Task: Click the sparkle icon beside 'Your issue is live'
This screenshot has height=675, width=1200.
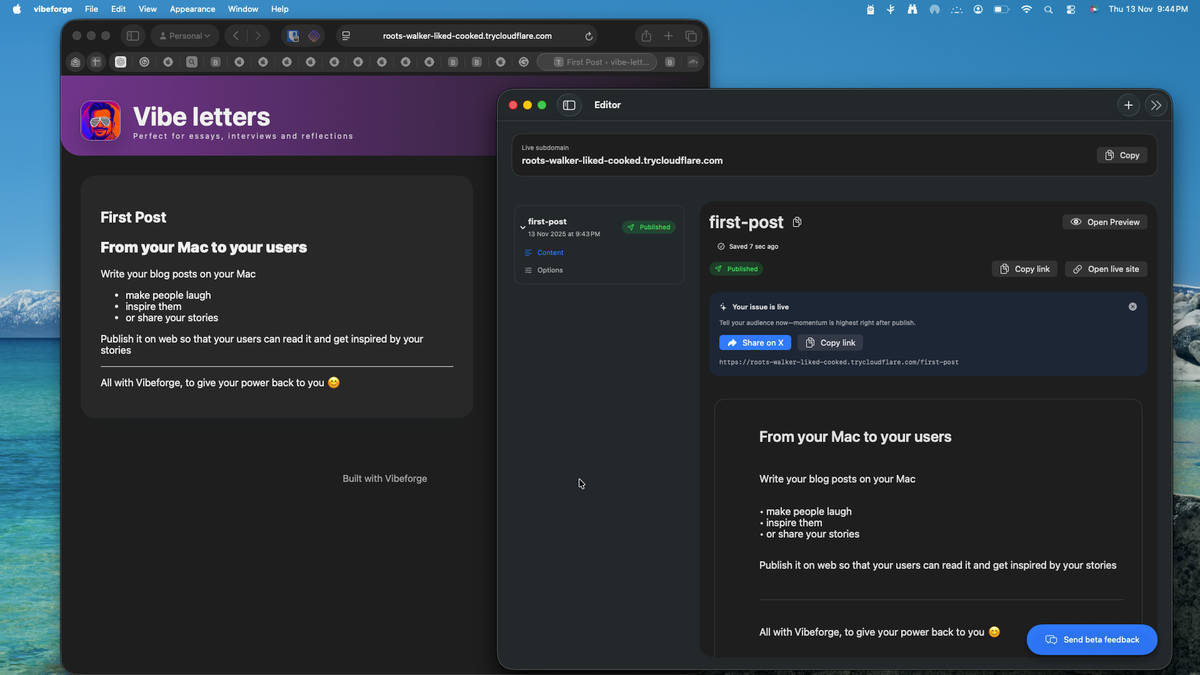Action: tap(723, 307)
